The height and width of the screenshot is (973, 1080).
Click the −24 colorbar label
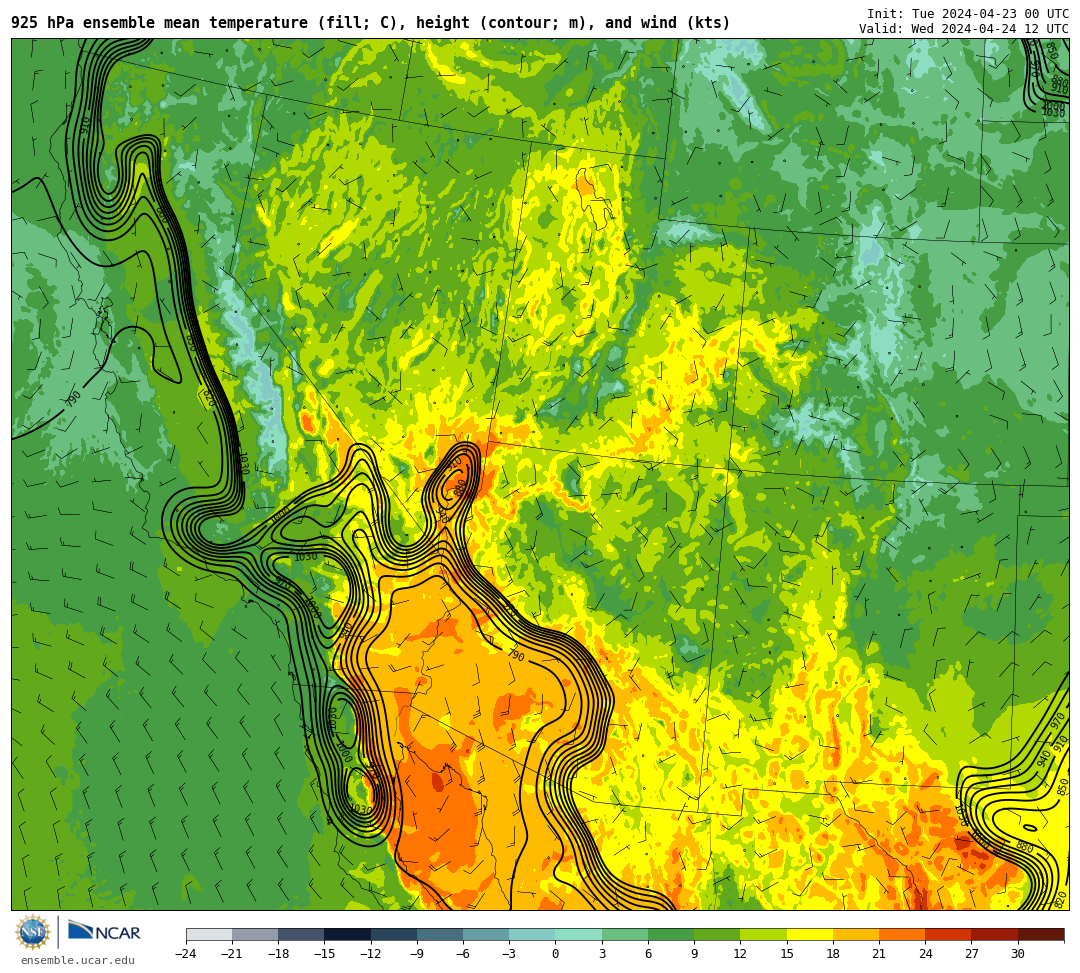186,954
